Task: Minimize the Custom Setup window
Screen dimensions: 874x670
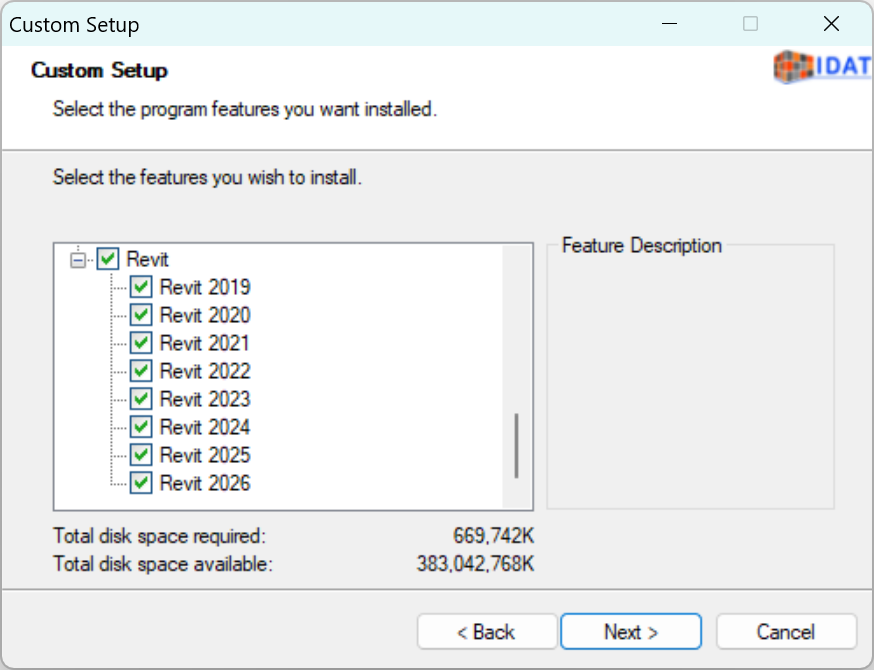Action: click(x=669, y=24)
